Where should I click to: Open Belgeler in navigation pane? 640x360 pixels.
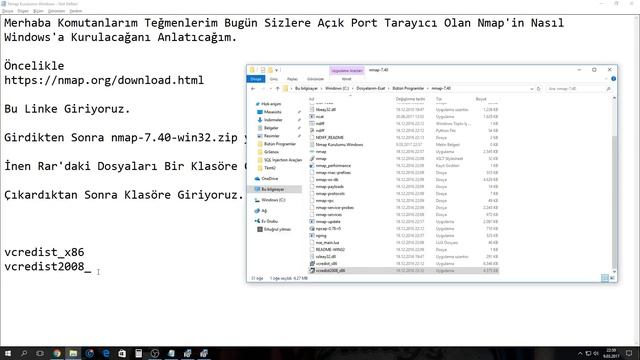pos(271,128)
